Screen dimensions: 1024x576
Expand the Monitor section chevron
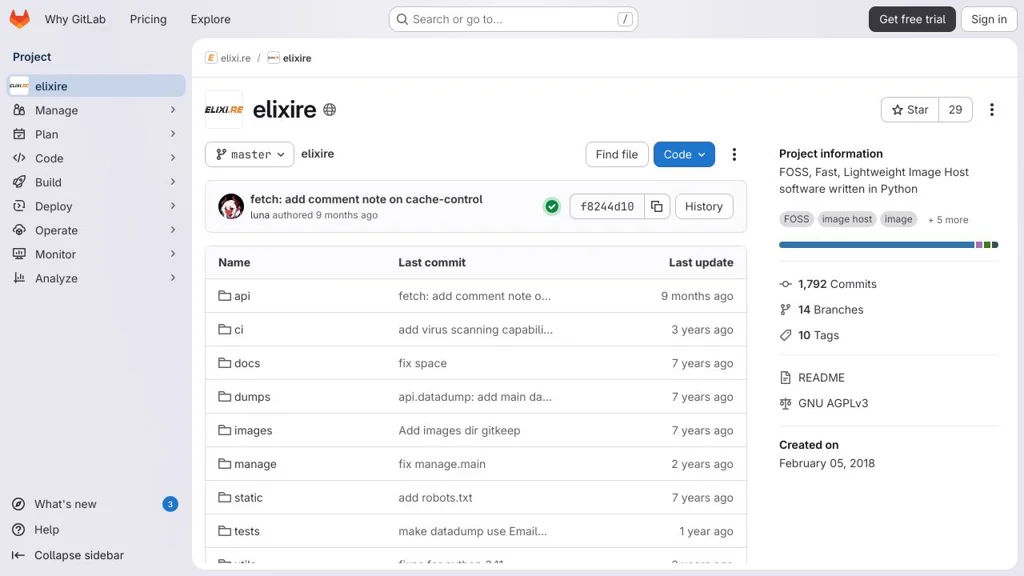point(173,254)
